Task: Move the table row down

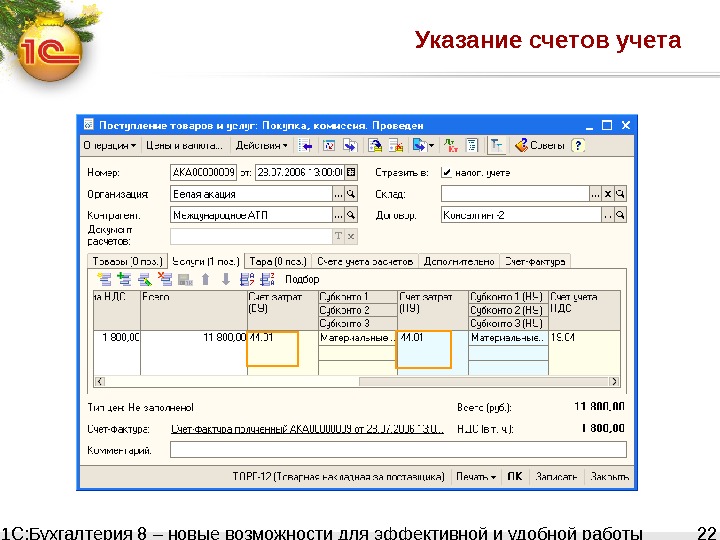Action: click(225, 279)
